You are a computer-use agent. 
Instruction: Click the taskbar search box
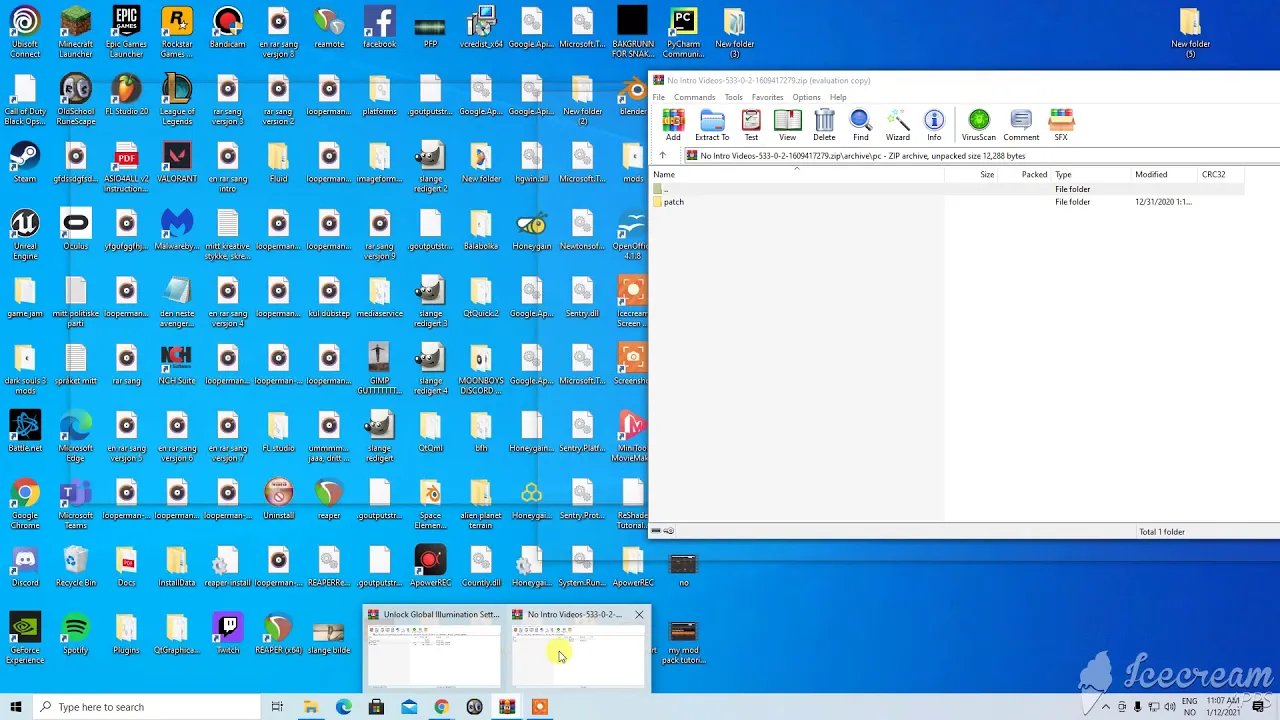(146, 707)
